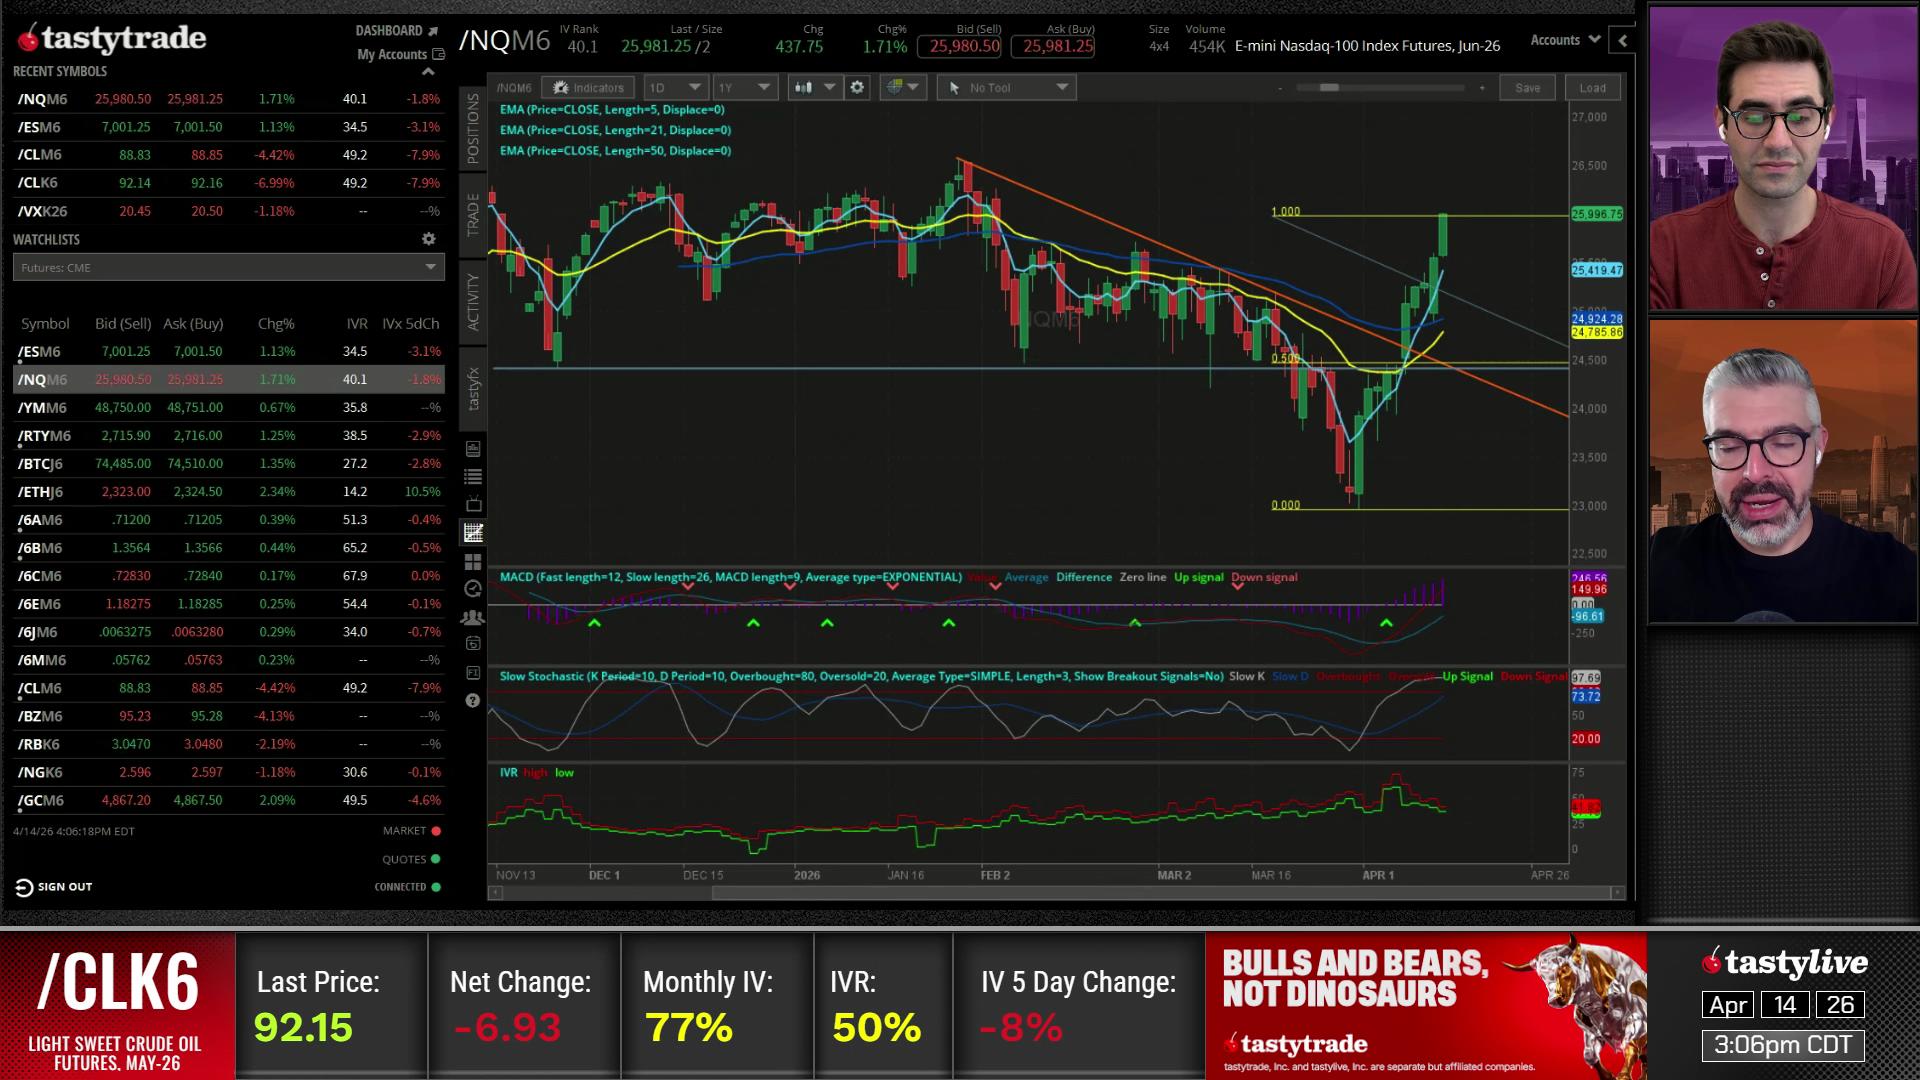Open chart settings gear icon

coord(857,88)
